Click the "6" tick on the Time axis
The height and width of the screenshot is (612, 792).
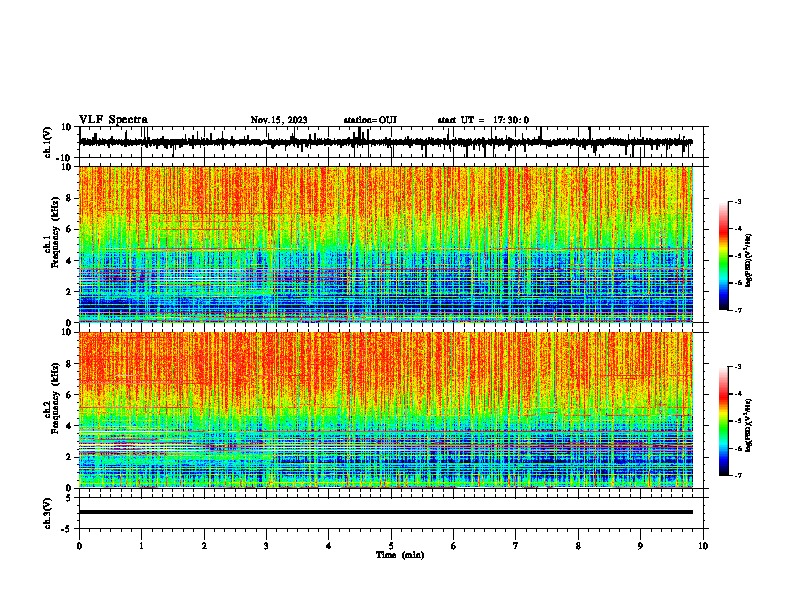[x=454, y=546]
